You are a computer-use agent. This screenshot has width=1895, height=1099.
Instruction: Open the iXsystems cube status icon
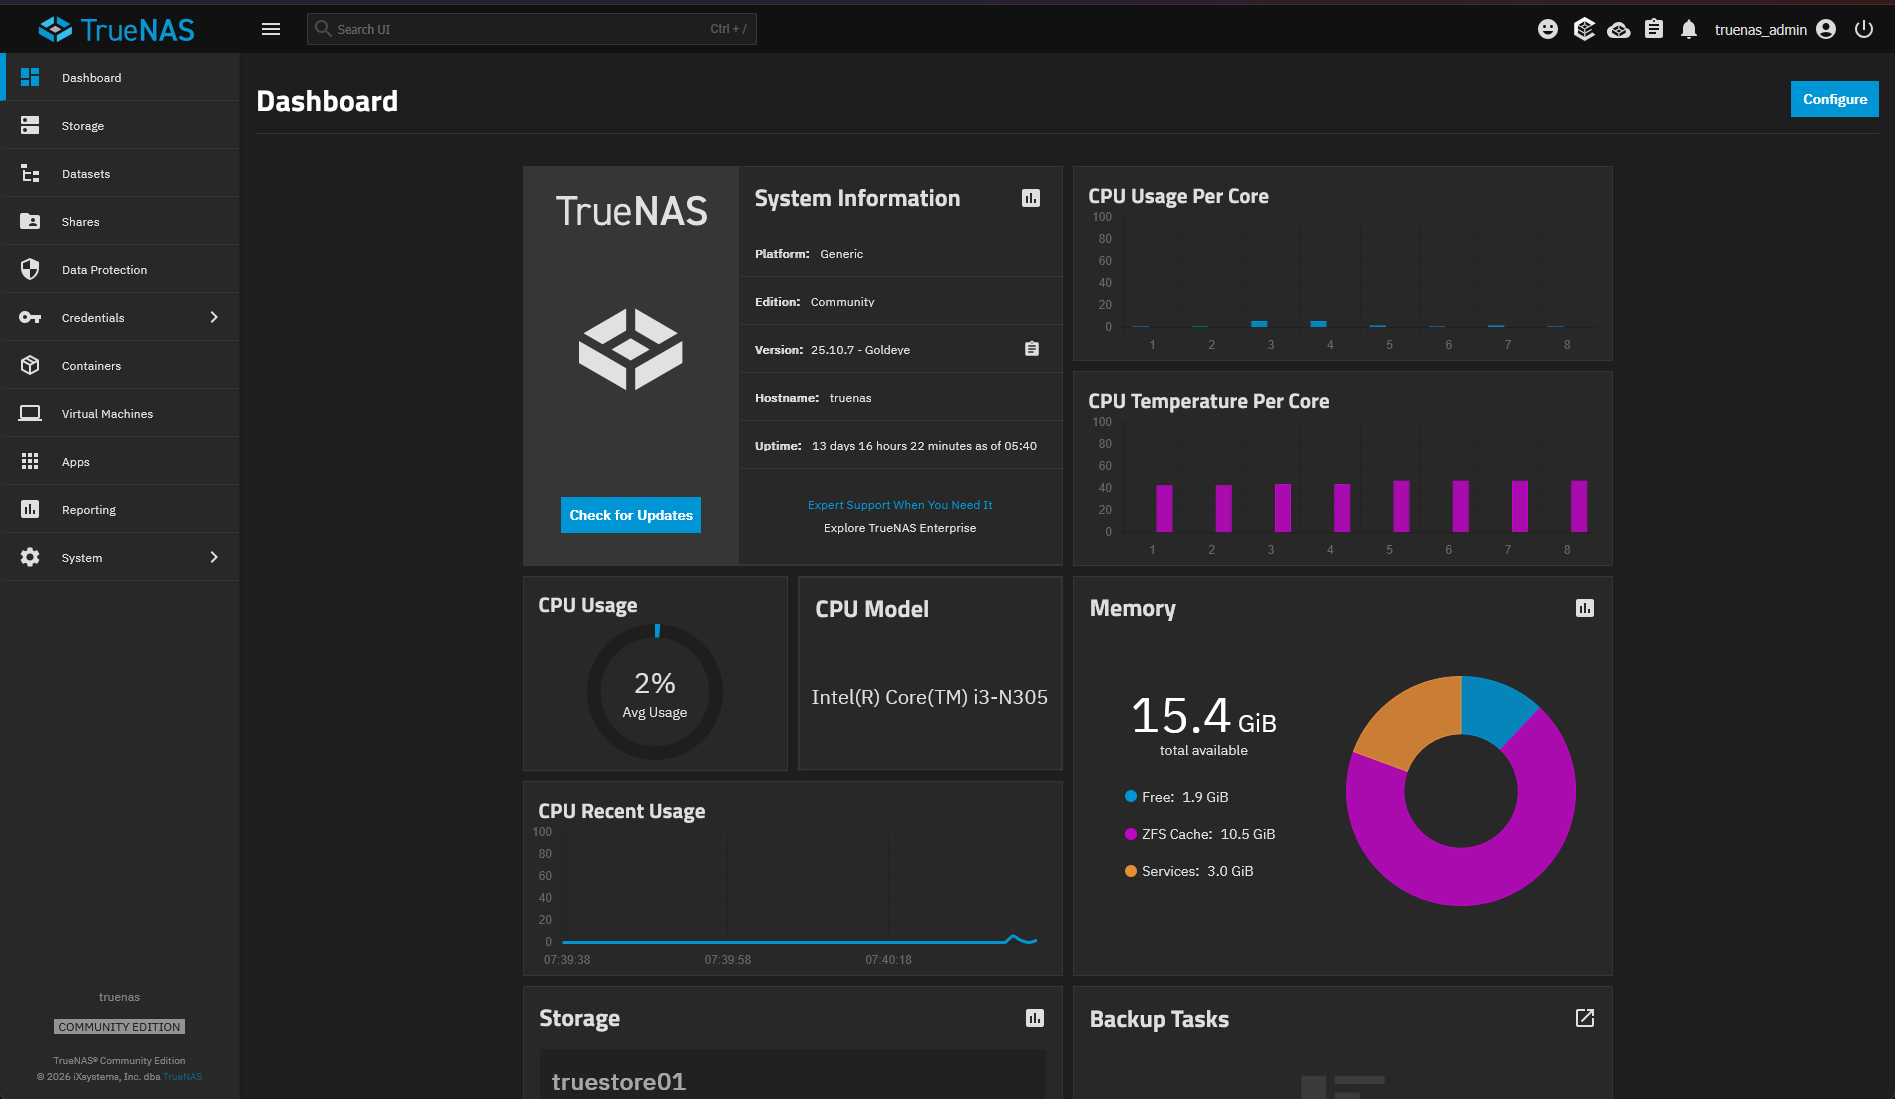[1584, 29]
